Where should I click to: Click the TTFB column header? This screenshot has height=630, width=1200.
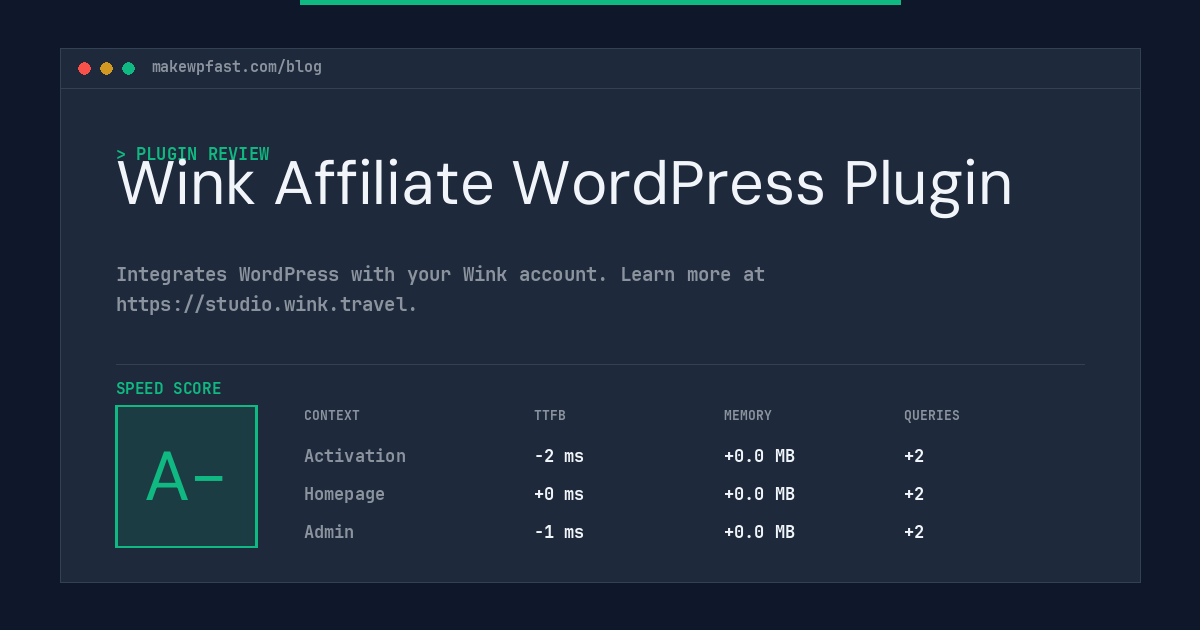[x=550, y=416]
